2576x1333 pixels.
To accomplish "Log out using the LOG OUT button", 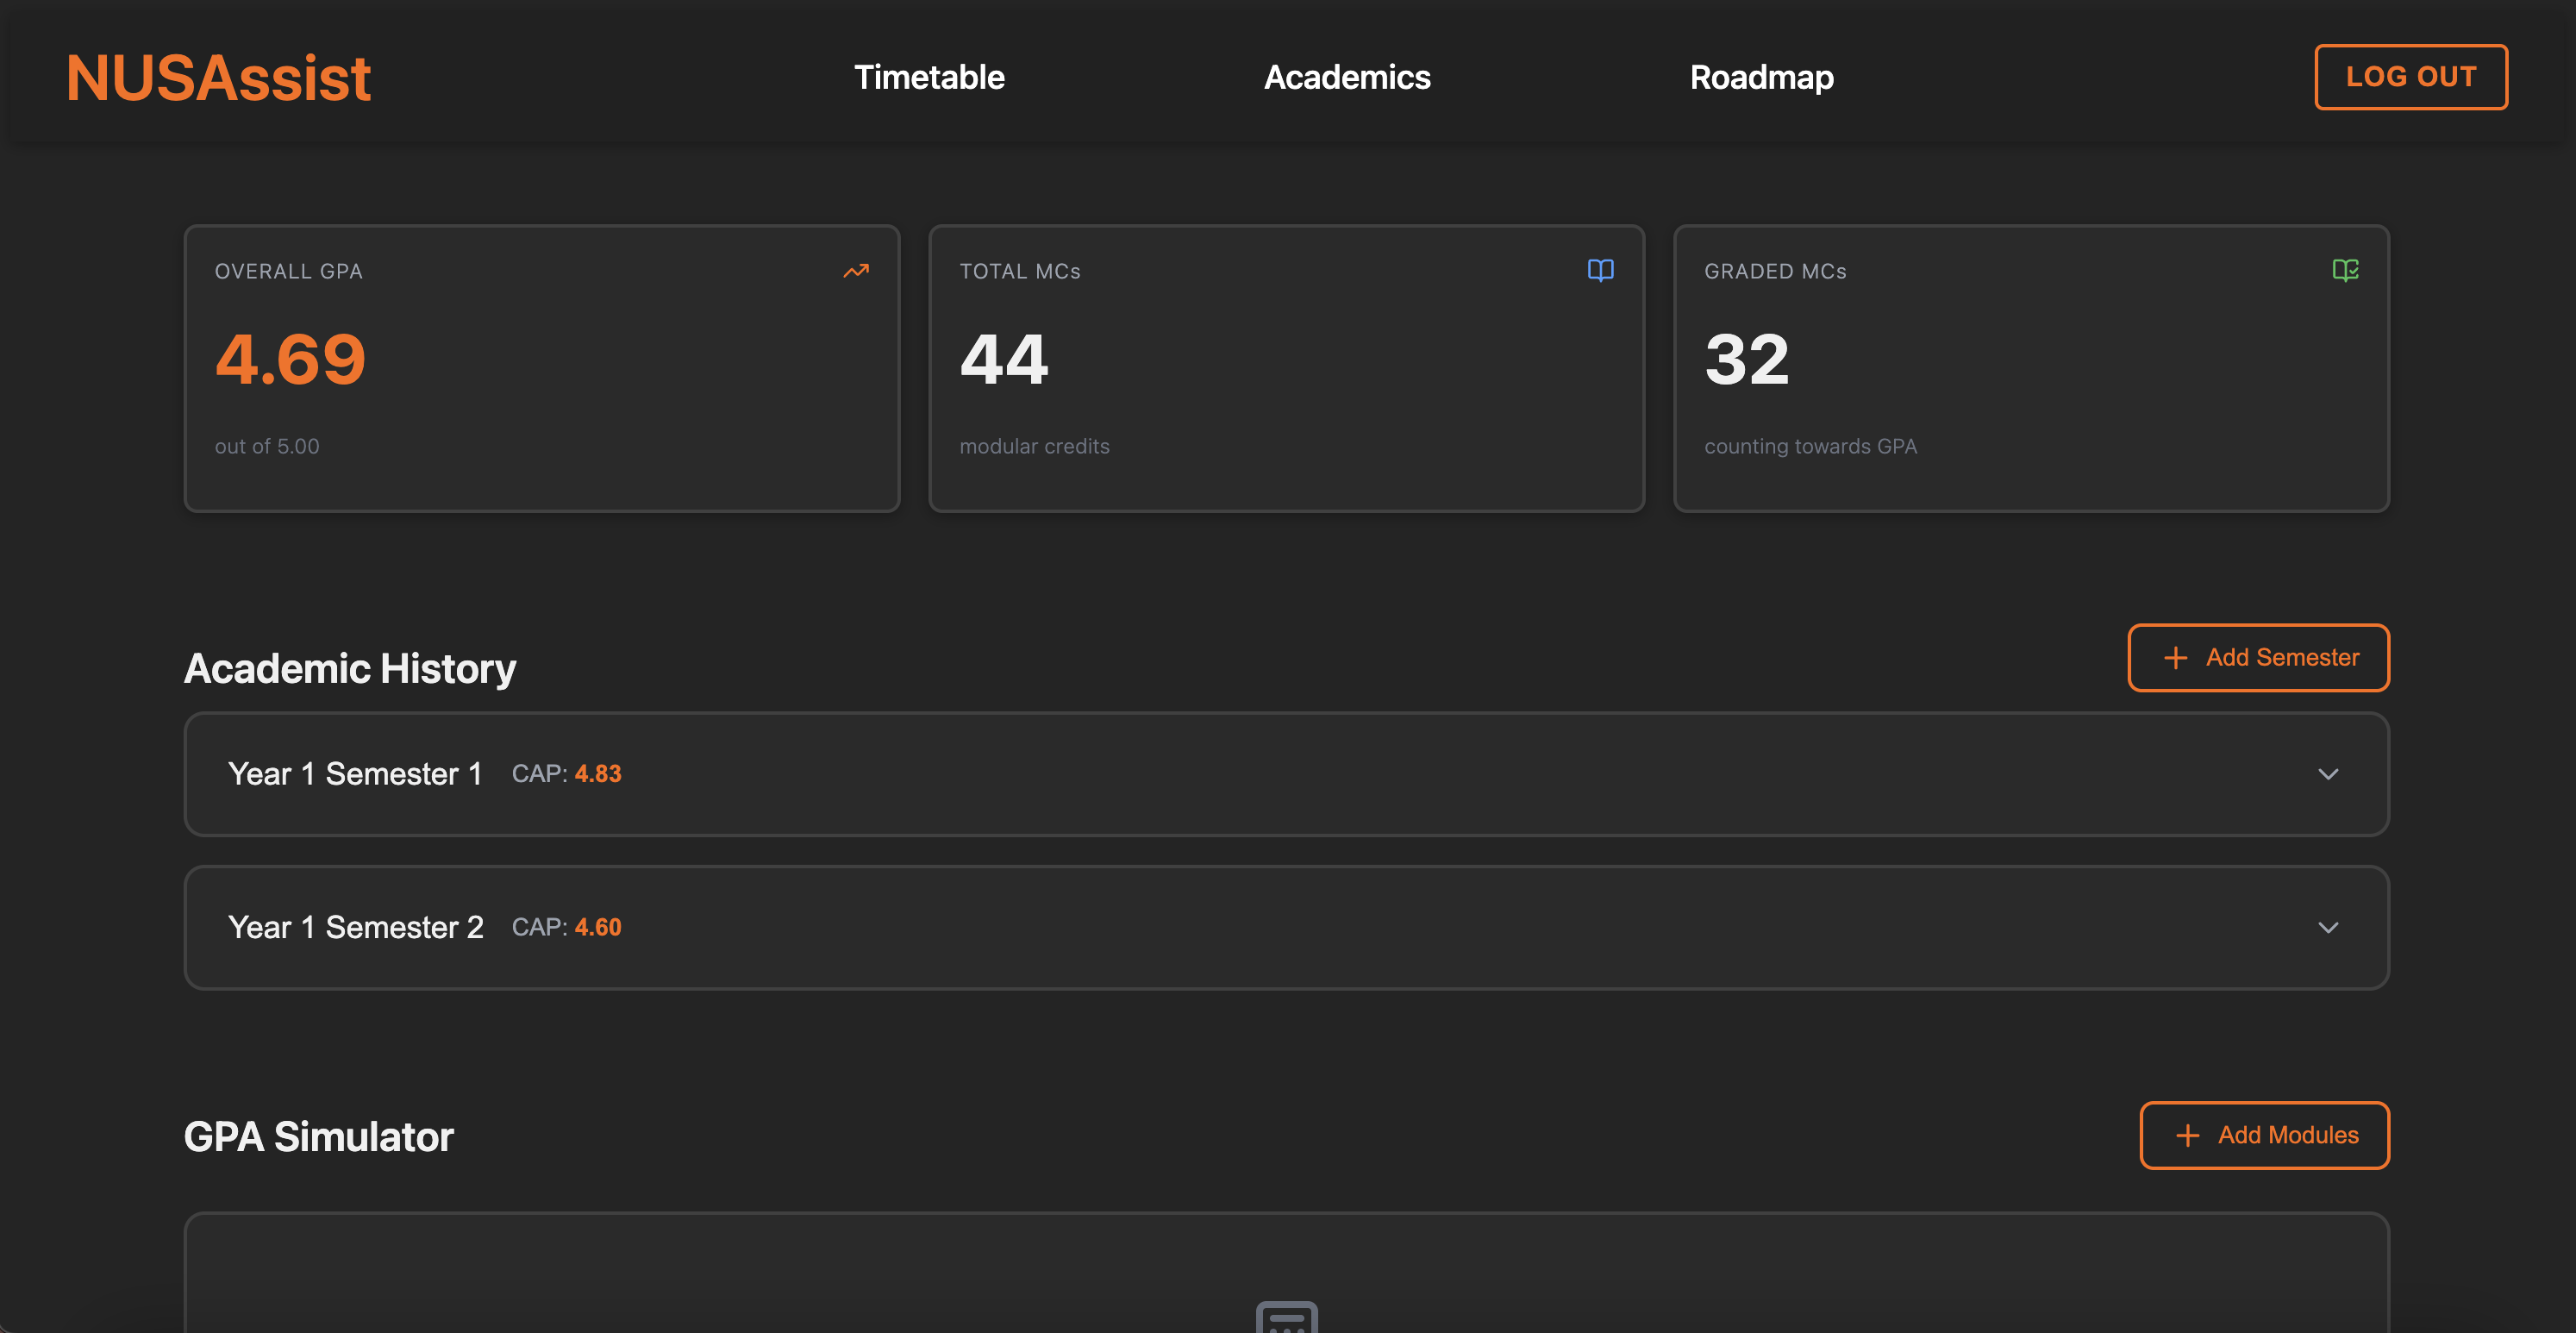I will click(x=2410, y=77).
